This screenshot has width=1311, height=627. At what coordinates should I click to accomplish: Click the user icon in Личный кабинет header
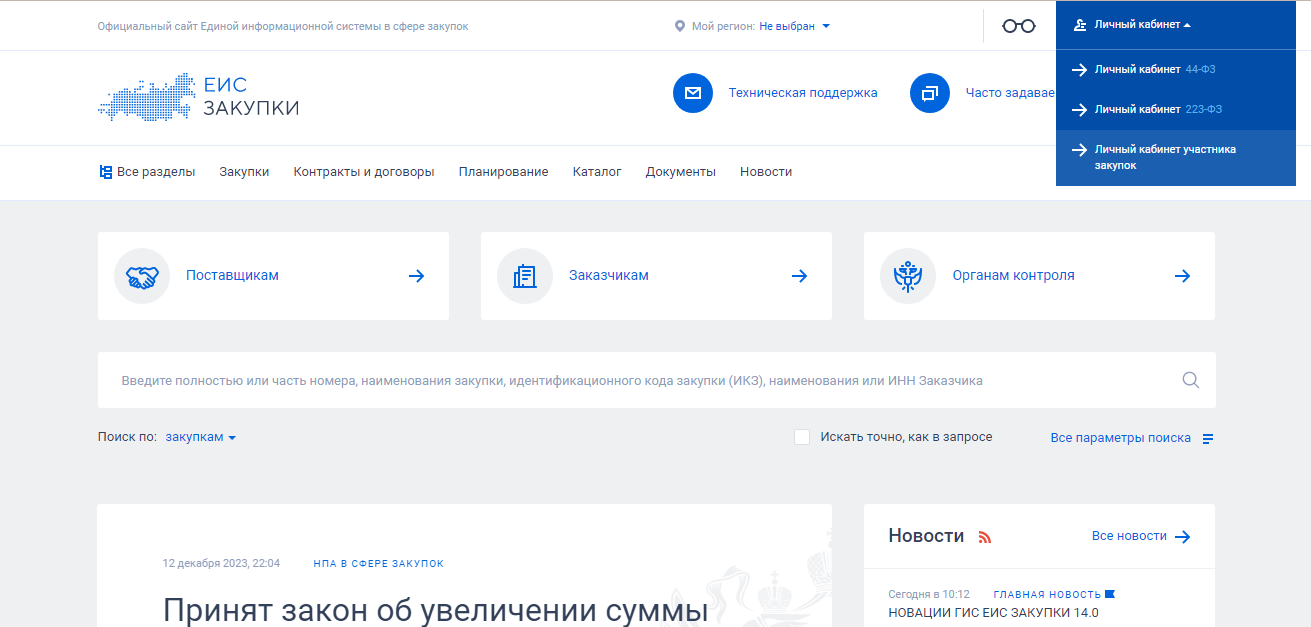point(1080,25)
